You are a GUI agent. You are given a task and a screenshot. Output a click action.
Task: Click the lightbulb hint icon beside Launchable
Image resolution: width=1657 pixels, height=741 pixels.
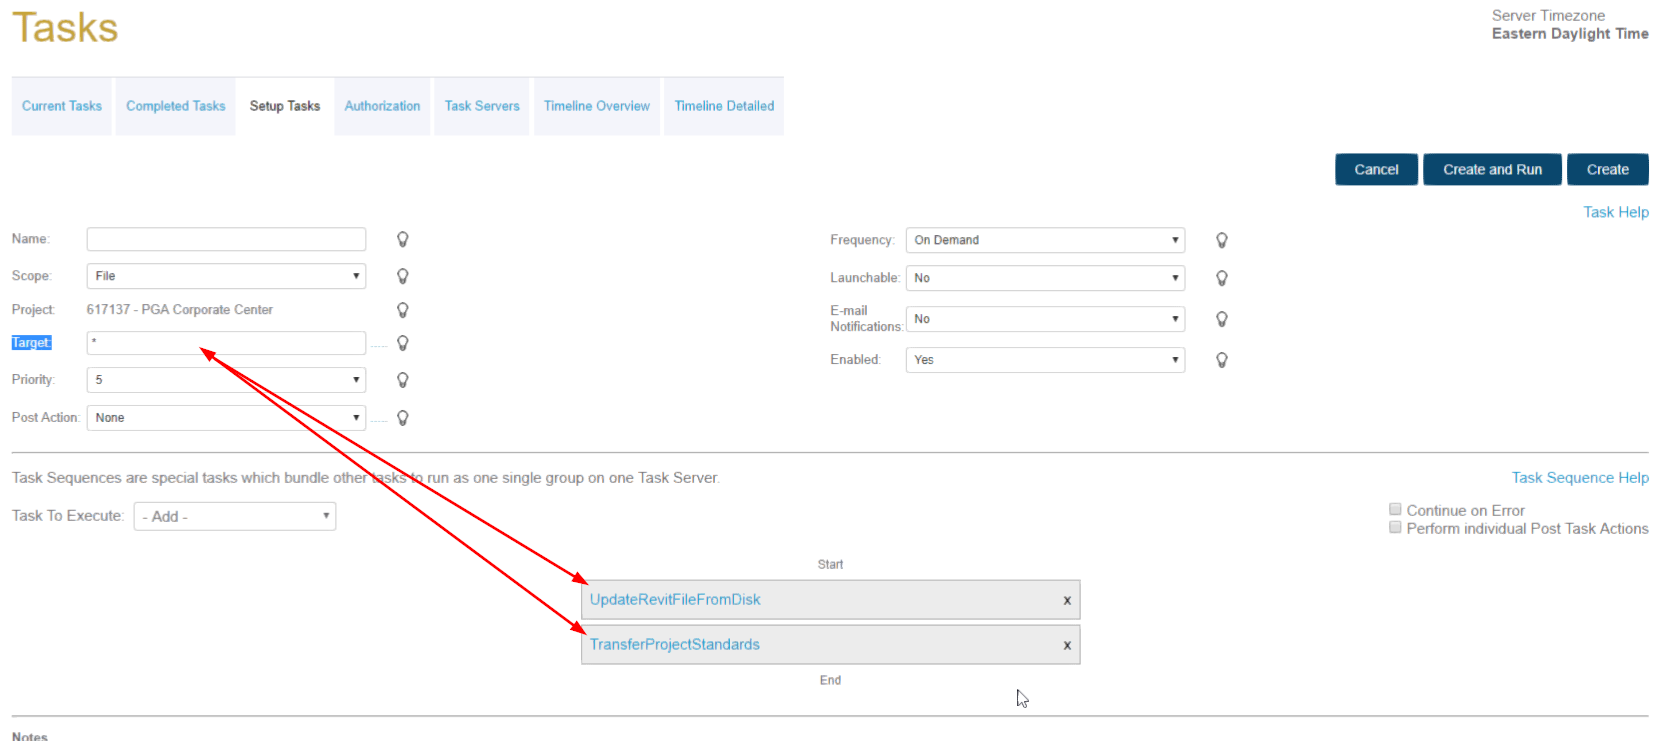[x=1221, y=278]
